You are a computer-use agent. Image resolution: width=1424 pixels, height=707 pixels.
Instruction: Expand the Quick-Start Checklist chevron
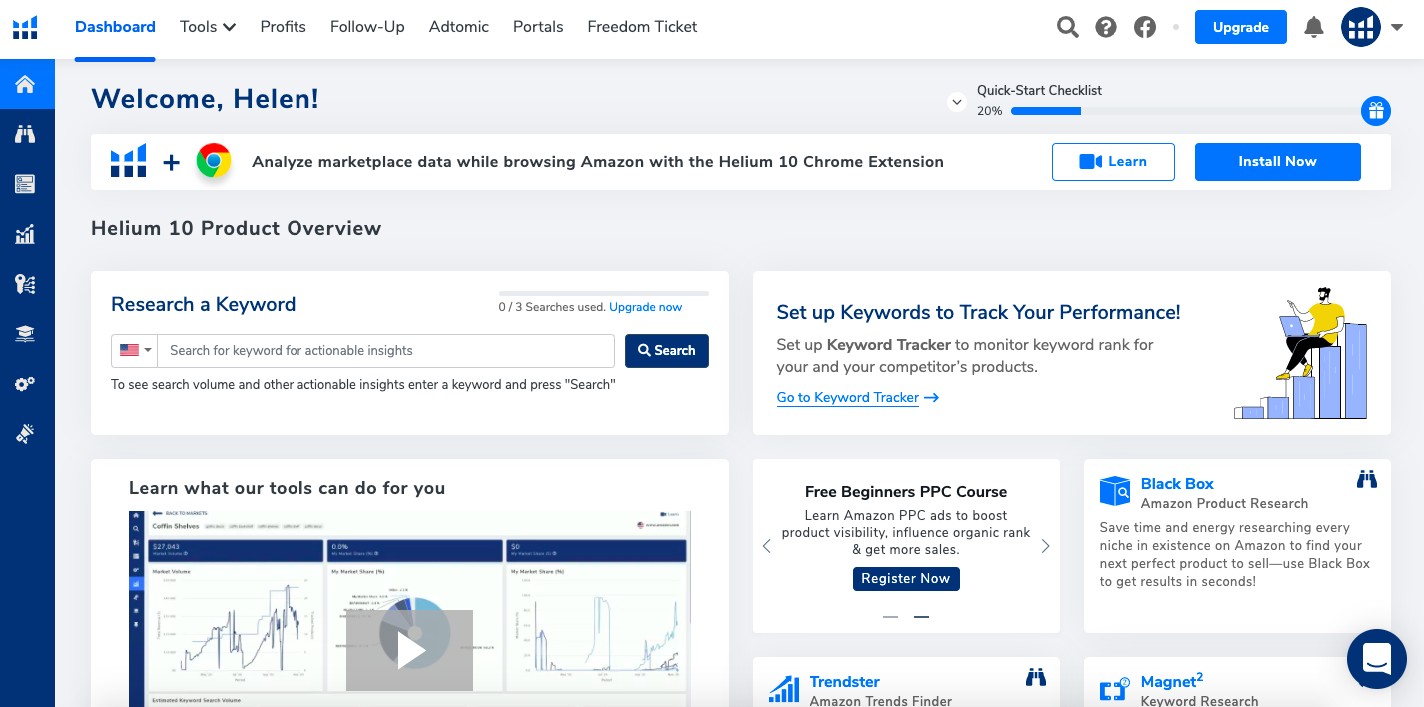(957, 101)
